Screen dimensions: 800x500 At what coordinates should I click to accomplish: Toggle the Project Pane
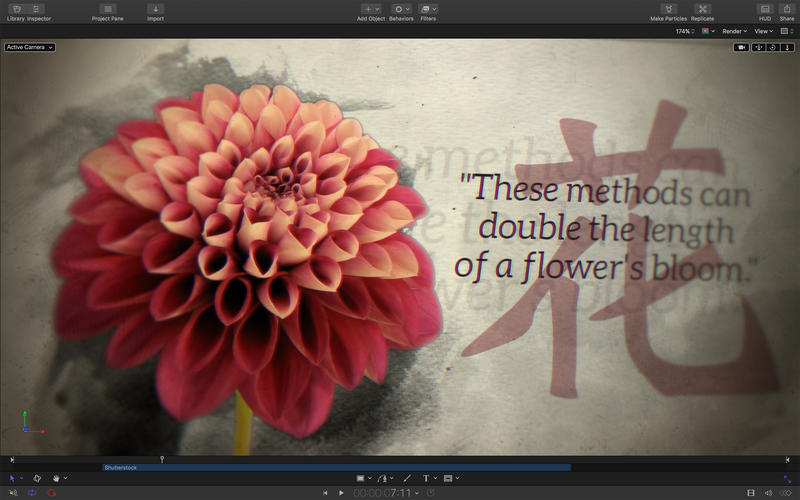(x=108, y=9)
